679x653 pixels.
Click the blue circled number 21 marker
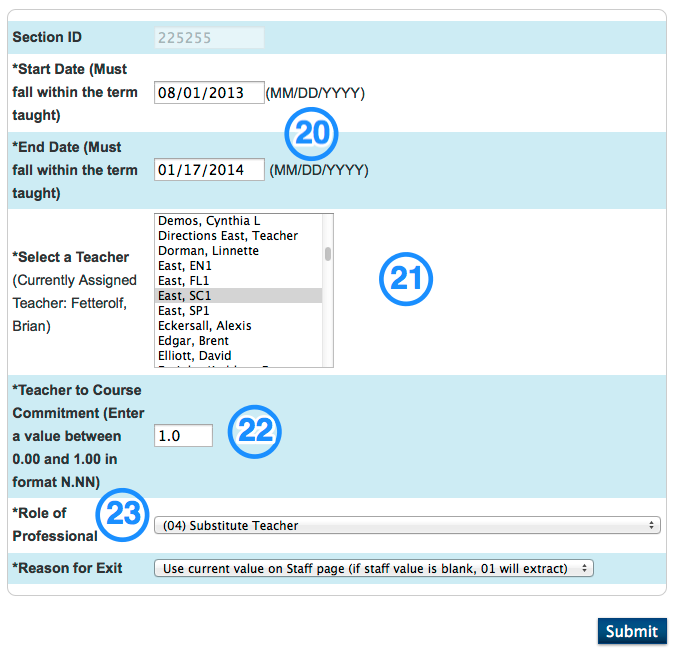click(405, 280)
